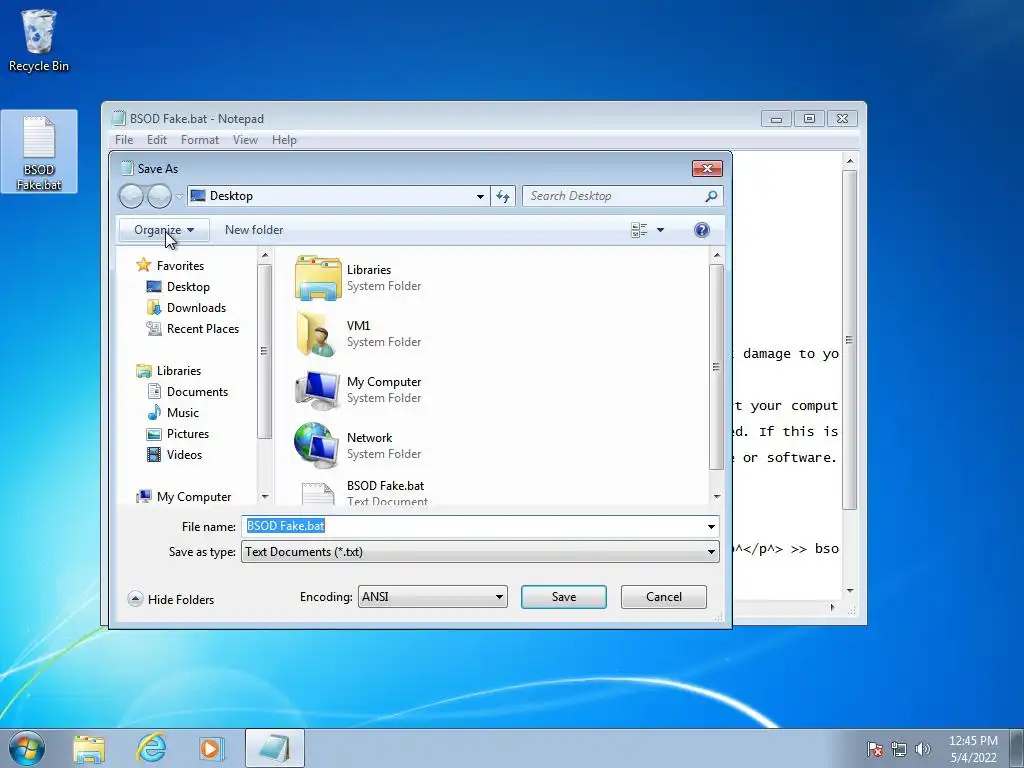The image size is (1024, 768).
Task: Open network icon in system tray
Action: pos(899,749)
